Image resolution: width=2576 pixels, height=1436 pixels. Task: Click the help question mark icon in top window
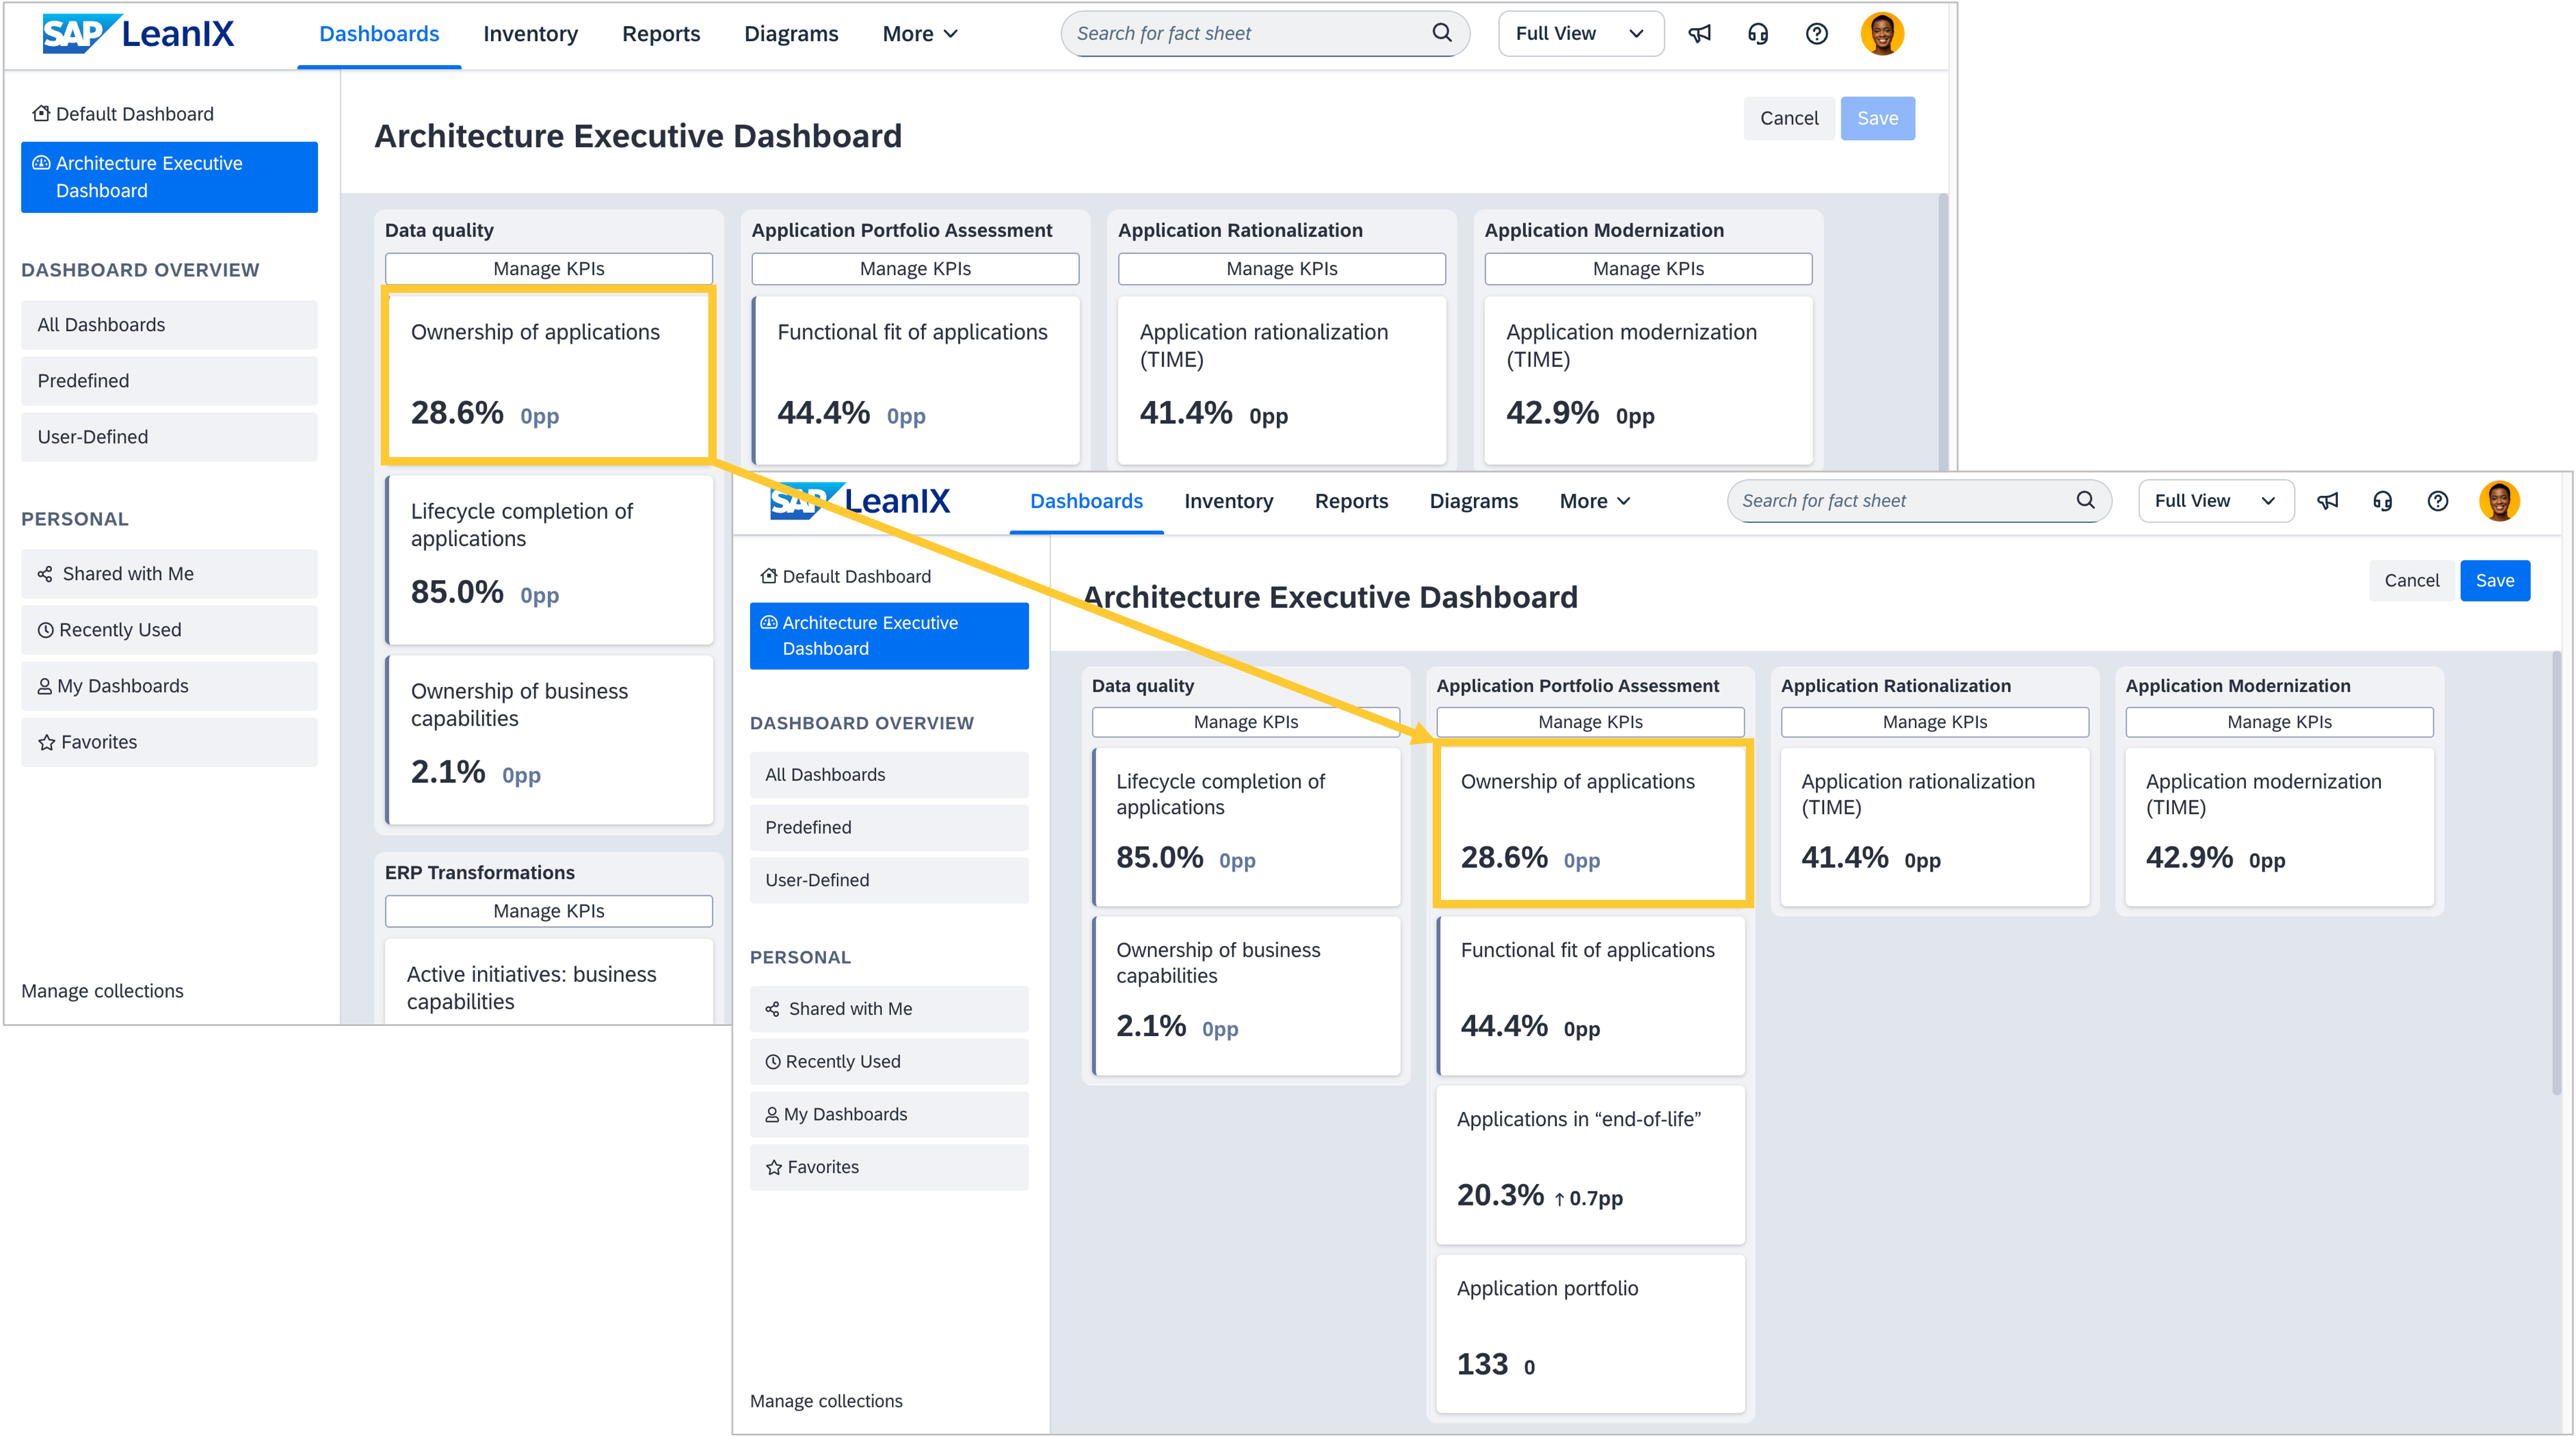pos(1817,34)
